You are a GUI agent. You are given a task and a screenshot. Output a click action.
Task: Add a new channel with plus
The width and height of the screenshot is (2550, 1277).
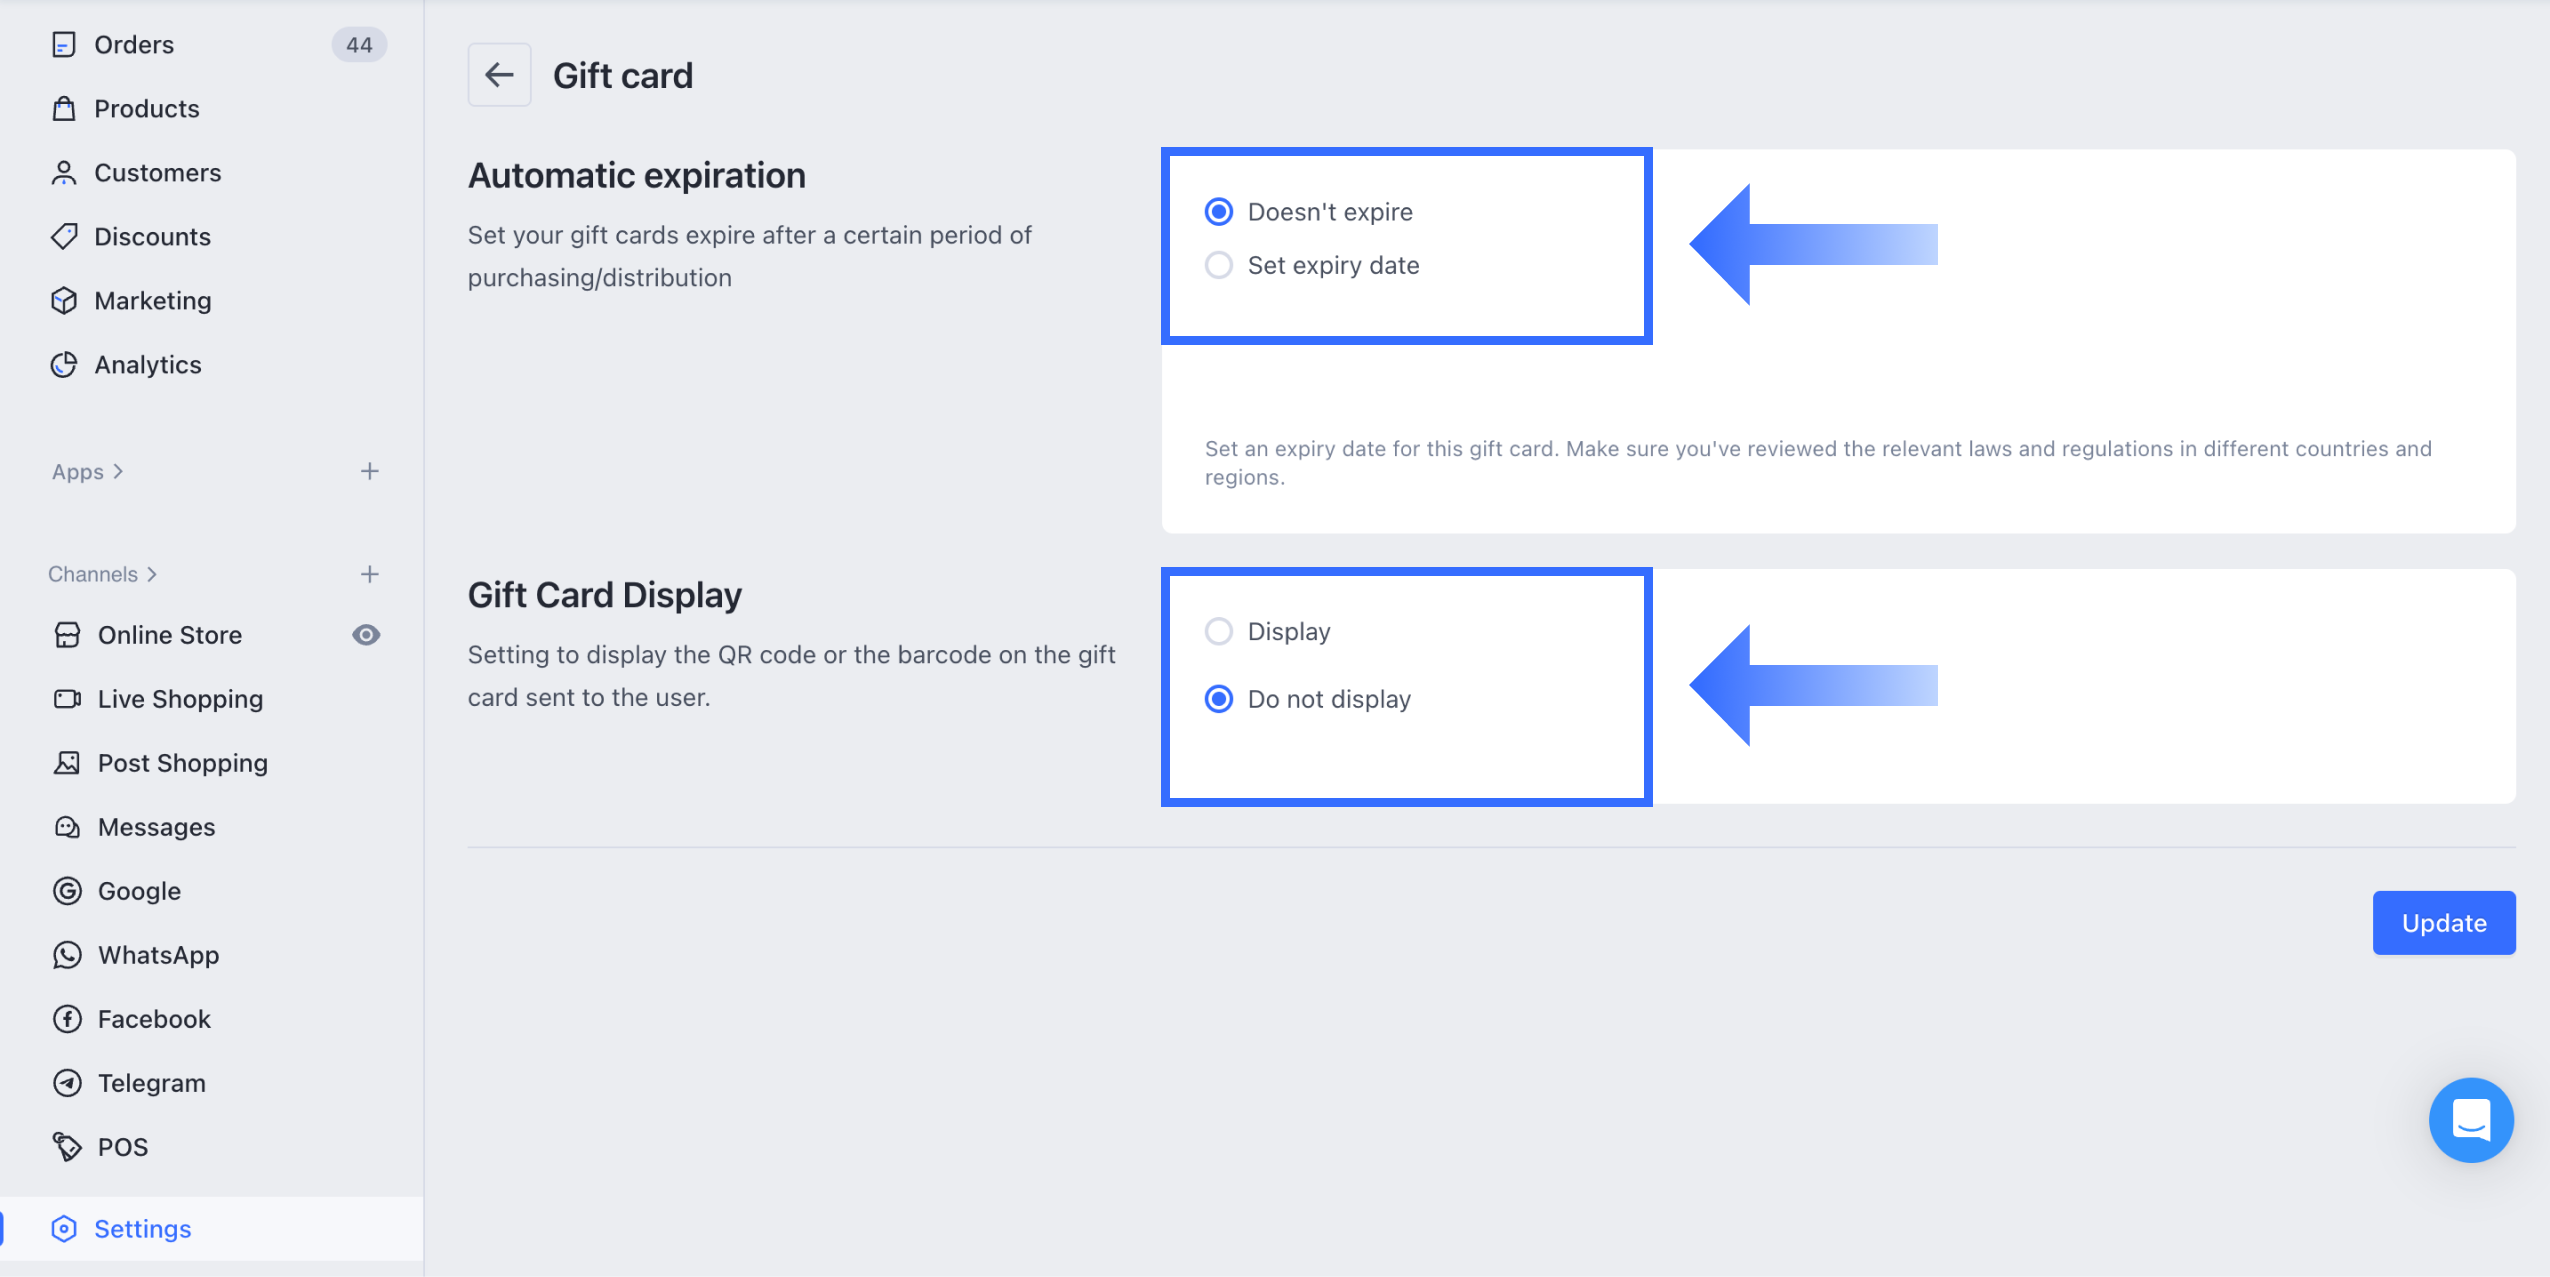(x=370, y=574)
